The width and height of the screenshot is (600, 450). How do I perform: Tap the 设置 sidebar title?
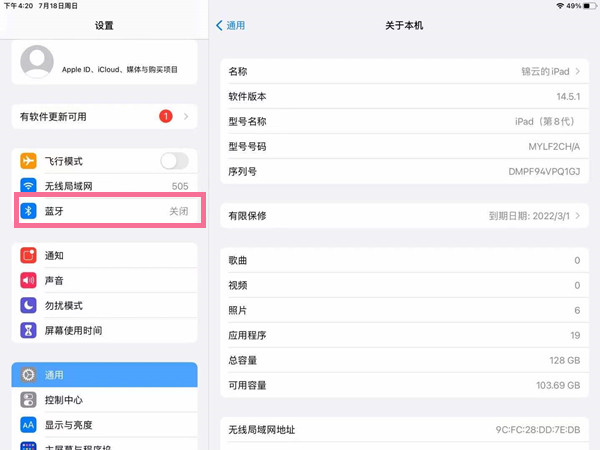(x=104, y=26)
